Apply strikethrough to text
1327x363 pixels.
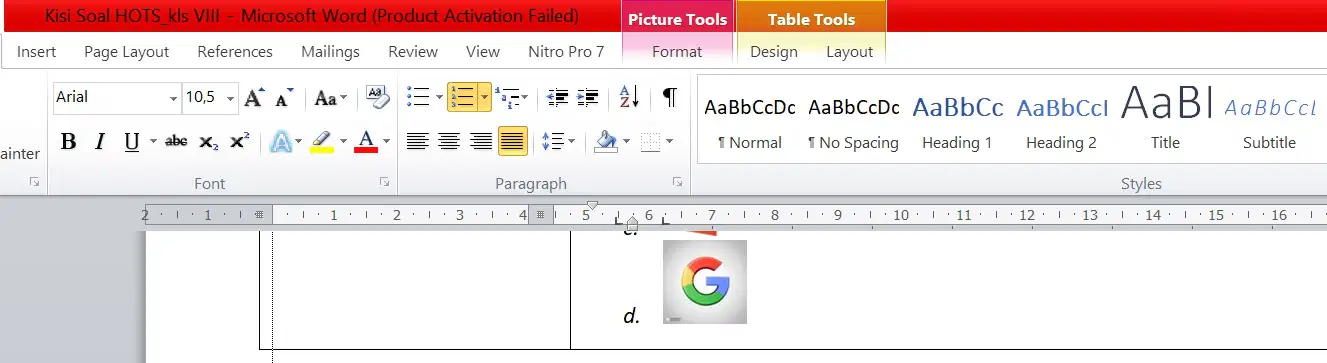(x=176, y=142)
